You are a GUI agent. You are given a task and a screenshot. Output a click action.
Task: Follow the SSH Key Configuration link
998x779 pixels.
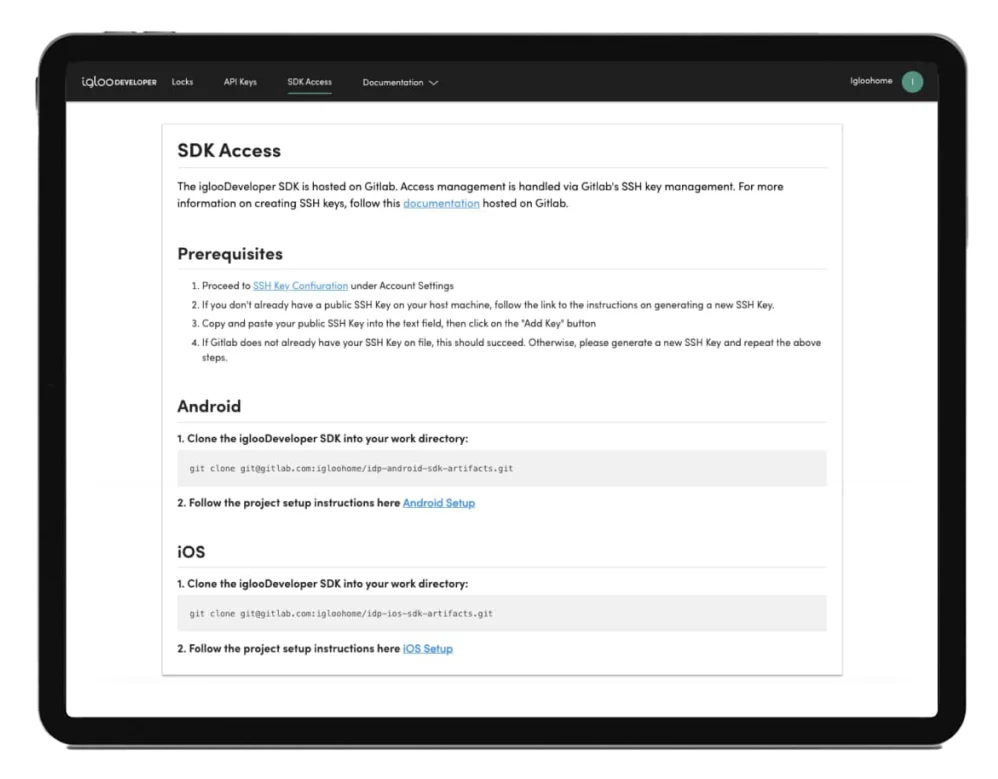pyautogui.click(x=300, y=286)
